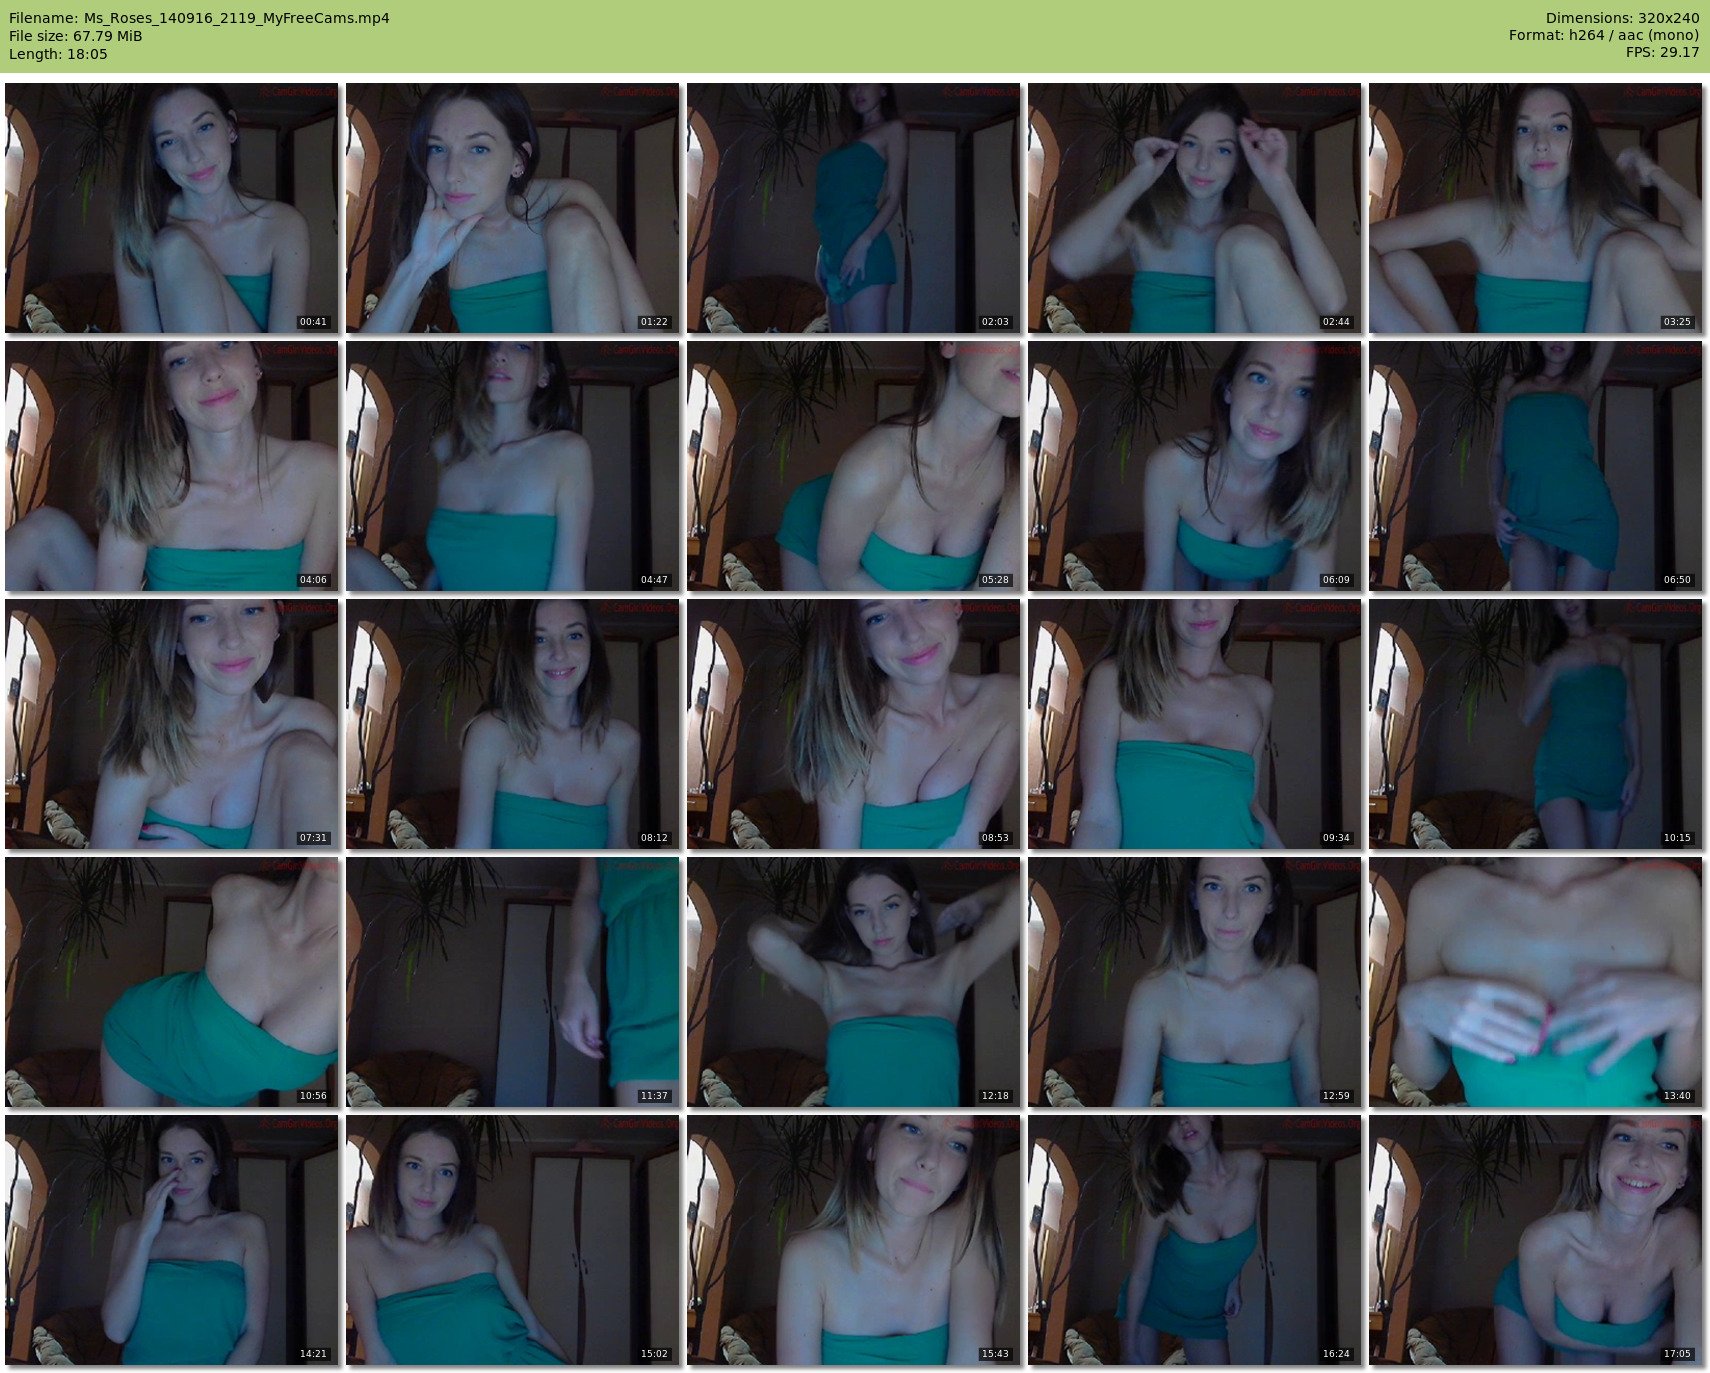Click the Filename text in header
1710x1373 pixels.
(x=199, y=18)
